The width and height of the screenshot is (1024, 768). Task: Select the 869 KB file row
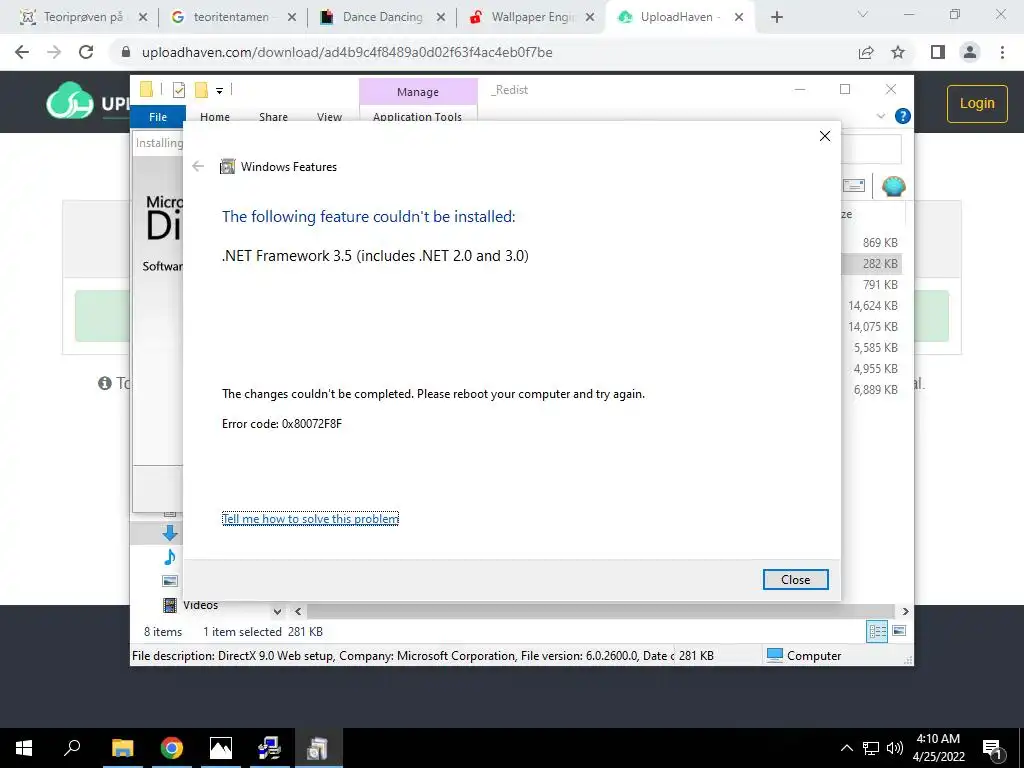[872, 242]
